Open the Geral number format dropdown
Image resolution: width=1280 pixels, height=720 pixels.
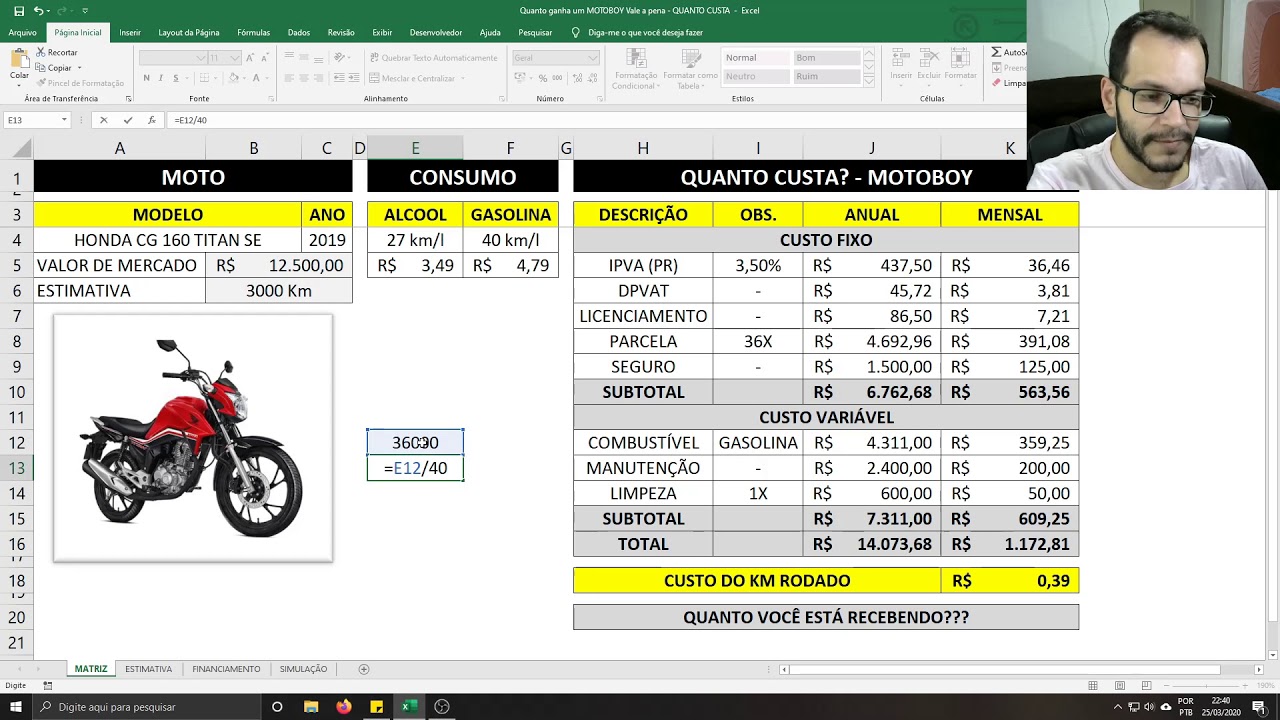(594, 58)
